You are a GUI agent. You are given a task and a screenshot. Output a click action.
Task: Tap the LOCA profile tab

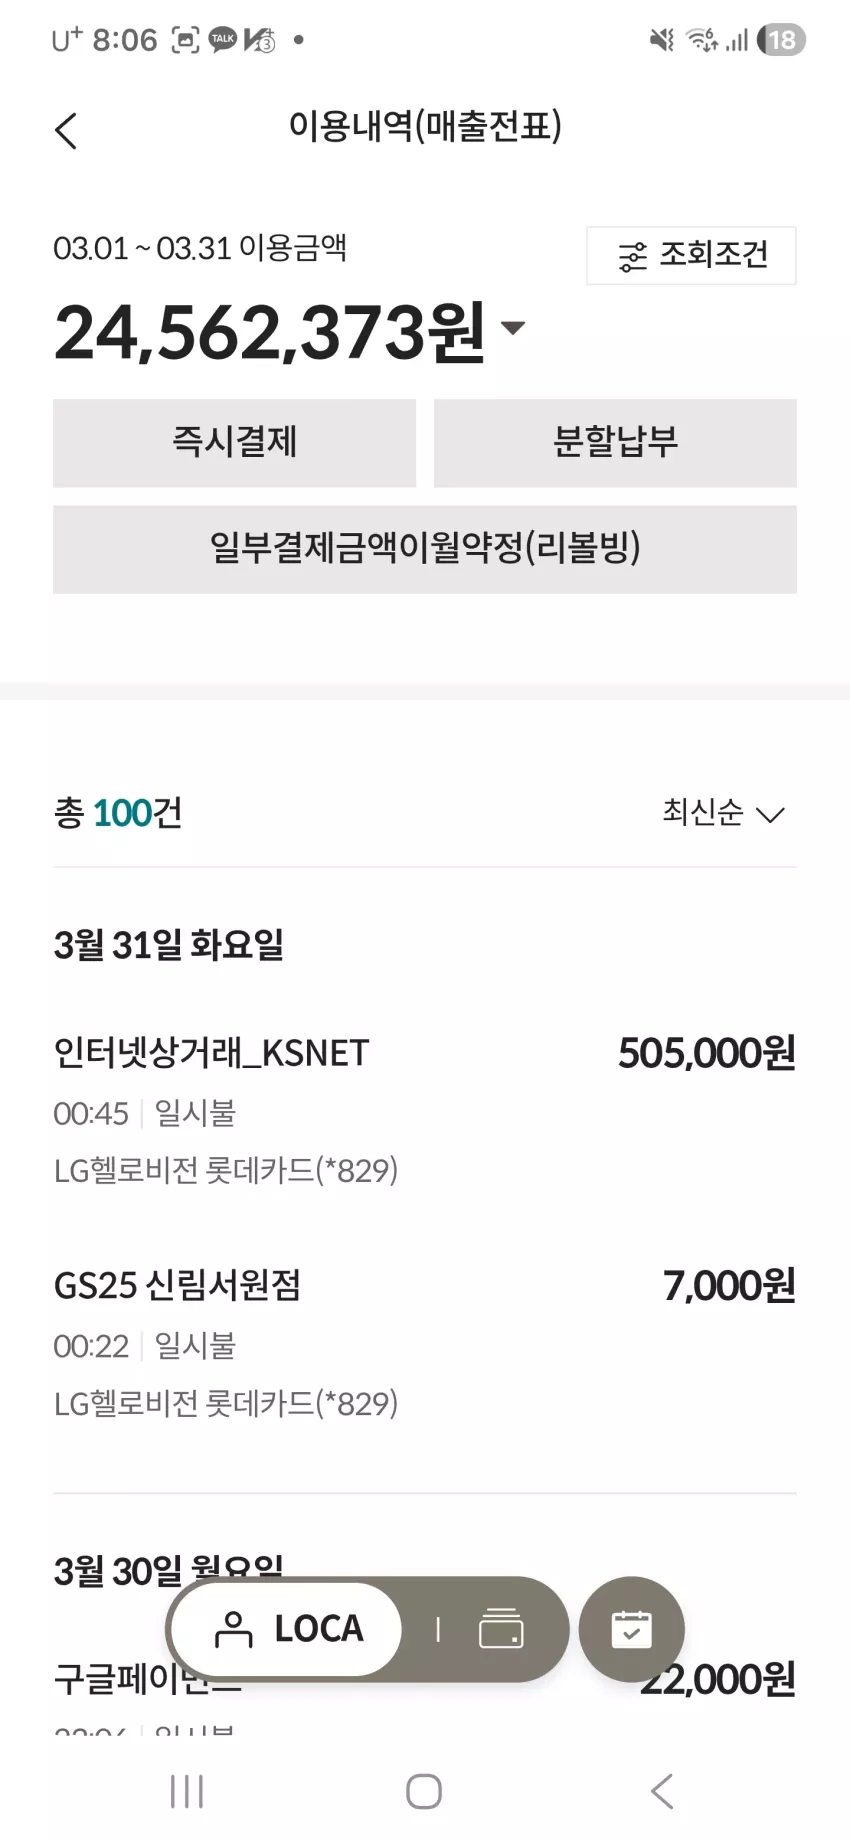pyautogui.click(x=288, y=1629)
